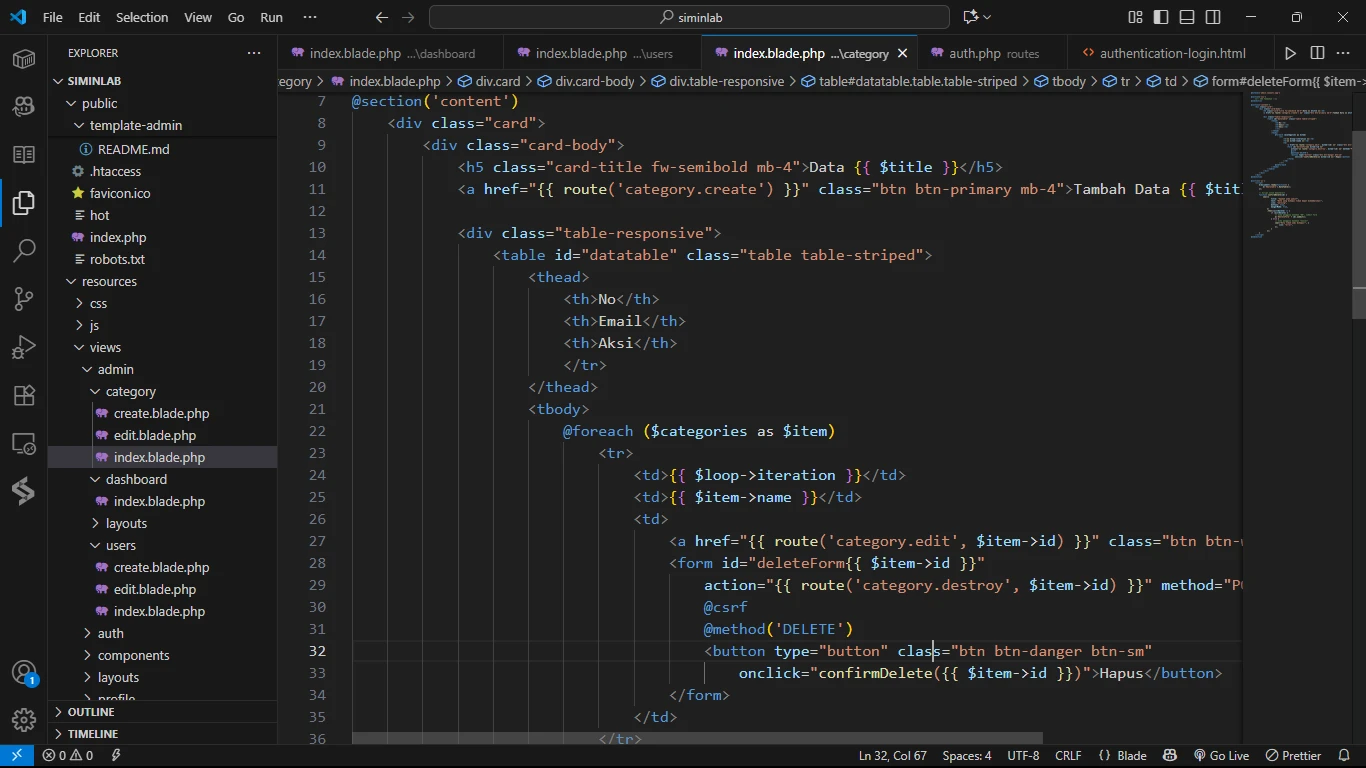Open the Source Control view
1366x768 pixels.
[24, 298]
